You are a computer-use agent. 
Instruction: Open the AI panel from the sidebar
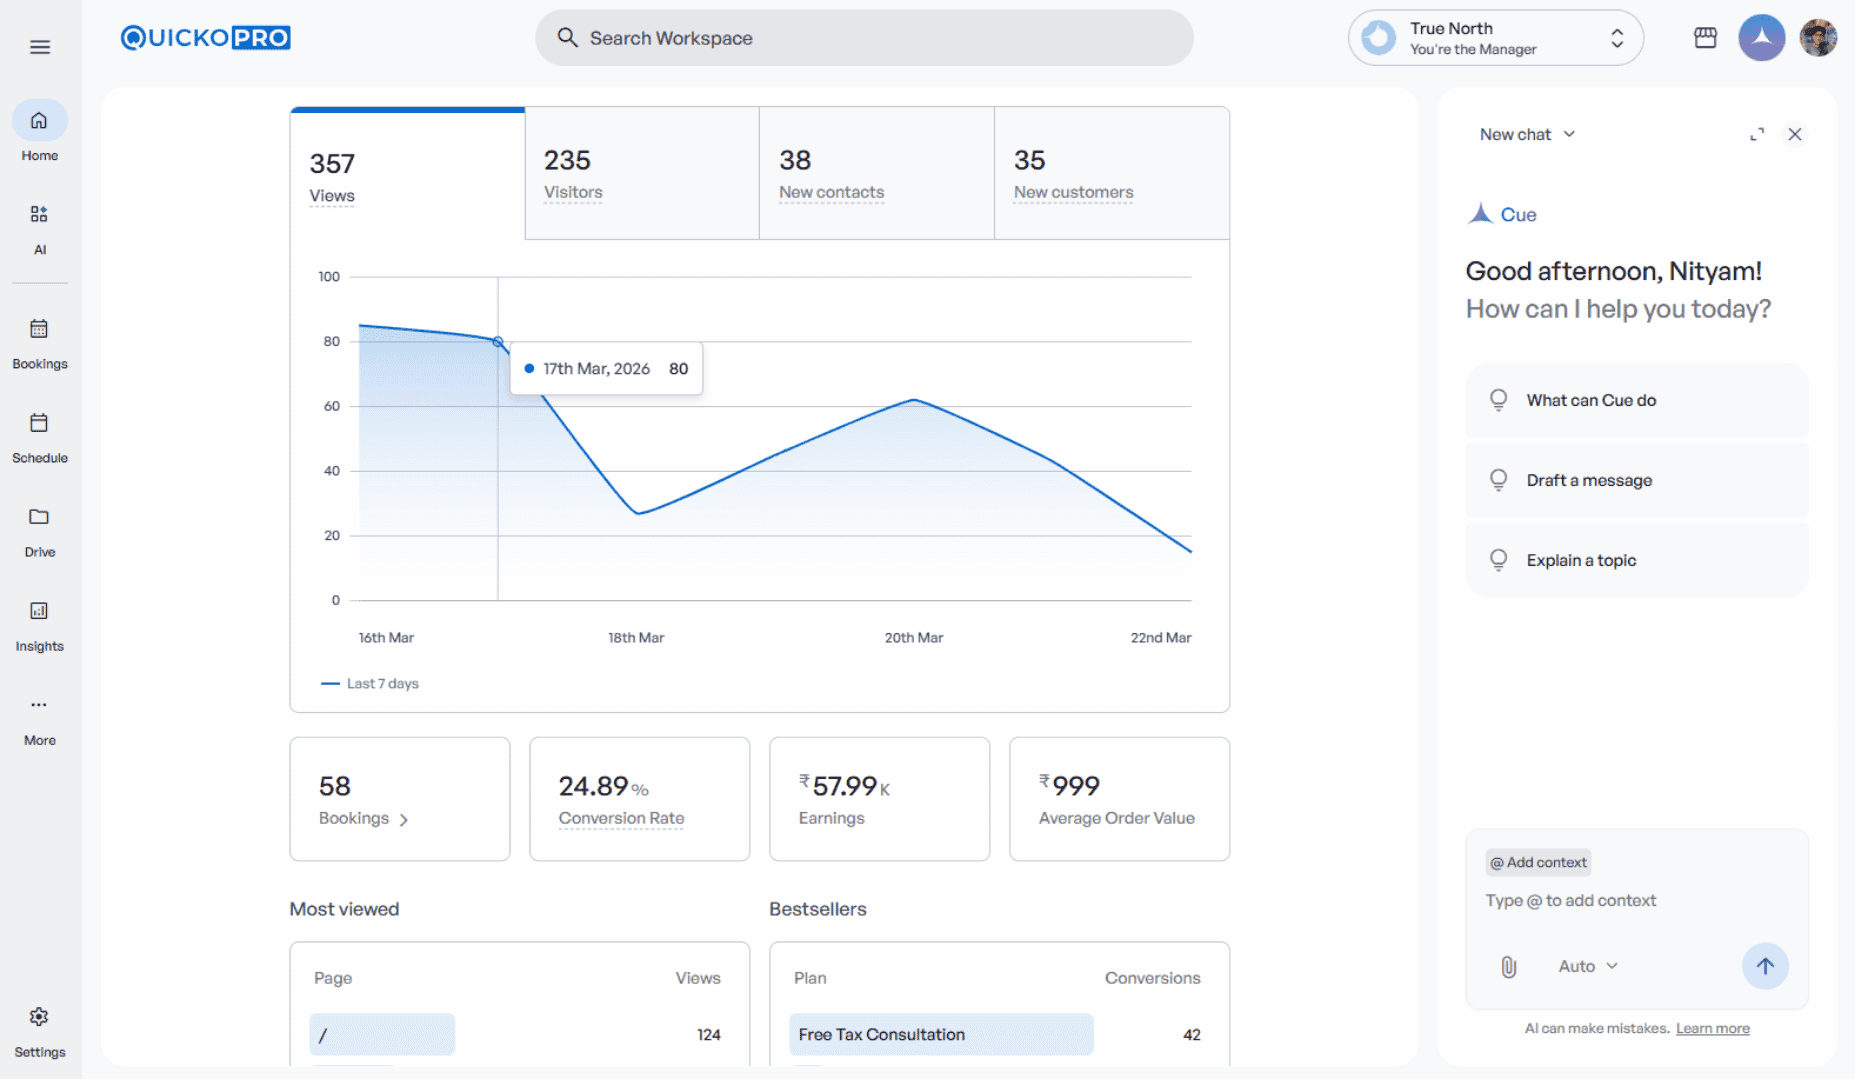(x=39, y=228)
